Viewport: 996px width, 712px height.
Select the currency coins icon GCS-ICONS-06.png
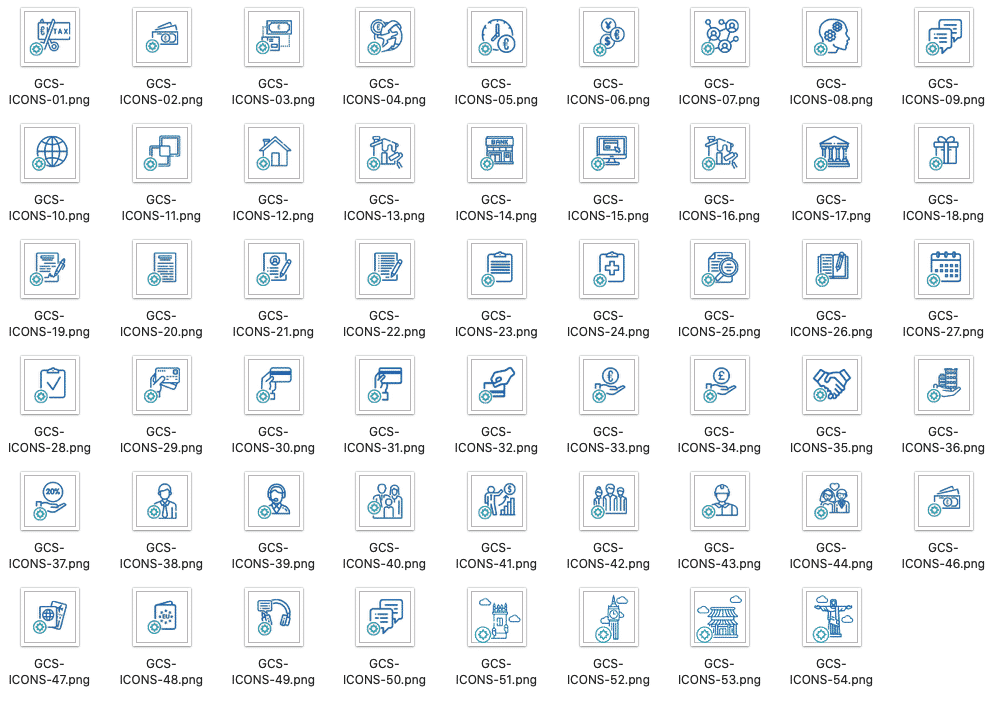[609, 37]
